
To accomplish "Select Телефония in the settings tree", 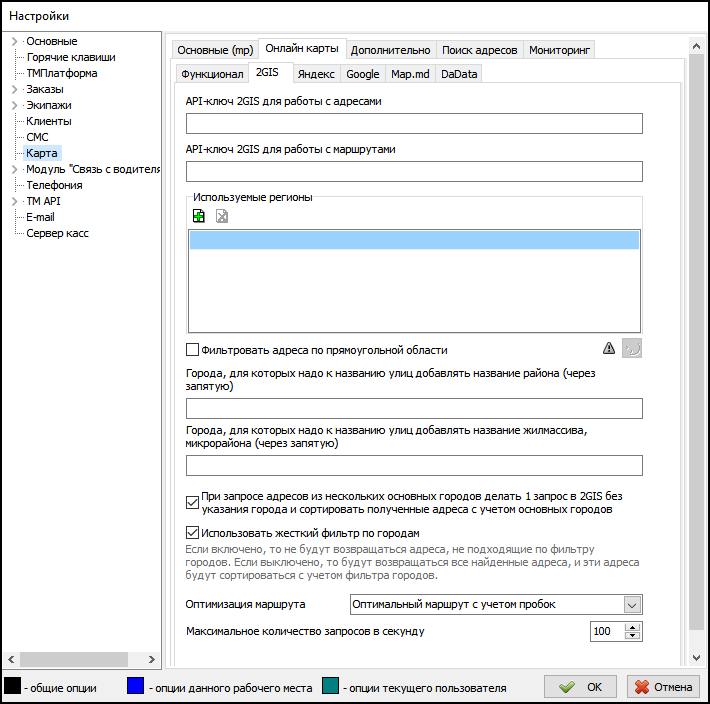I will click(x=54, y=185).
